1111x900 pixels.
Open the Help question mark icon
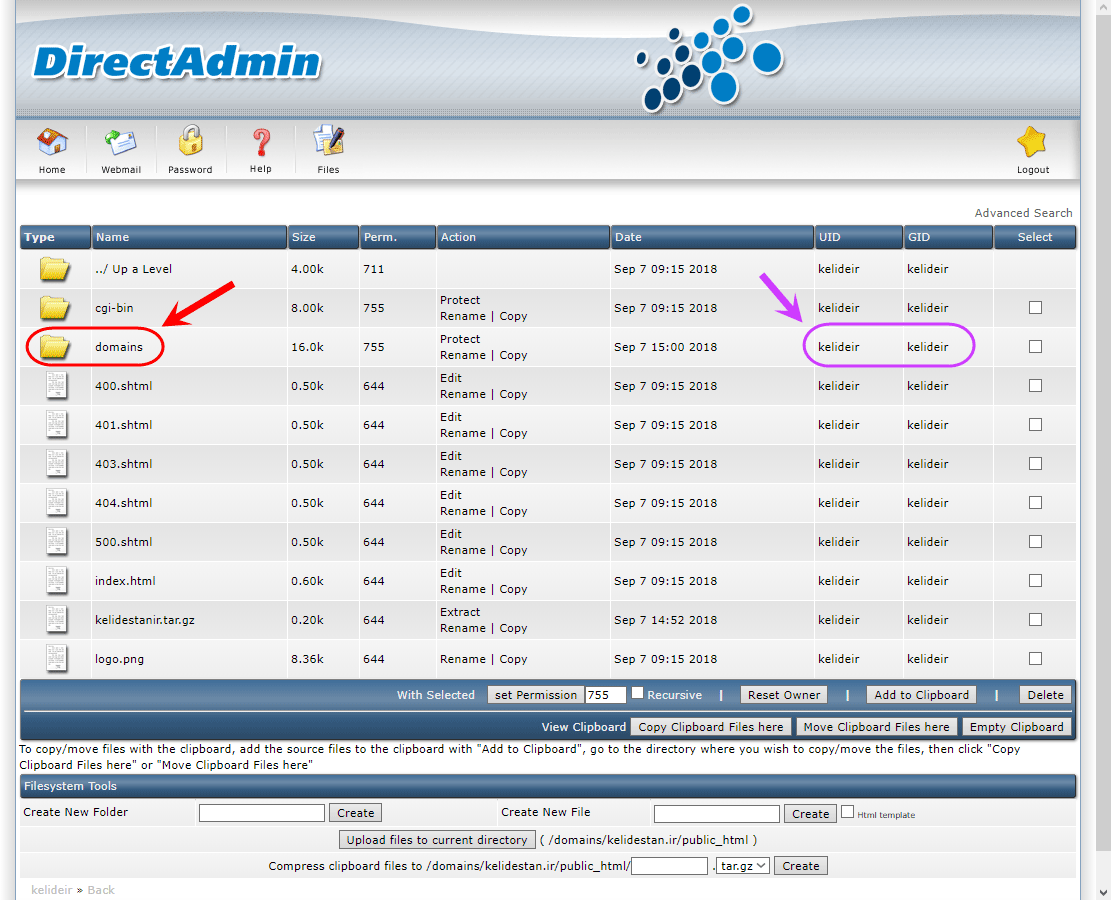pos(261,142)
